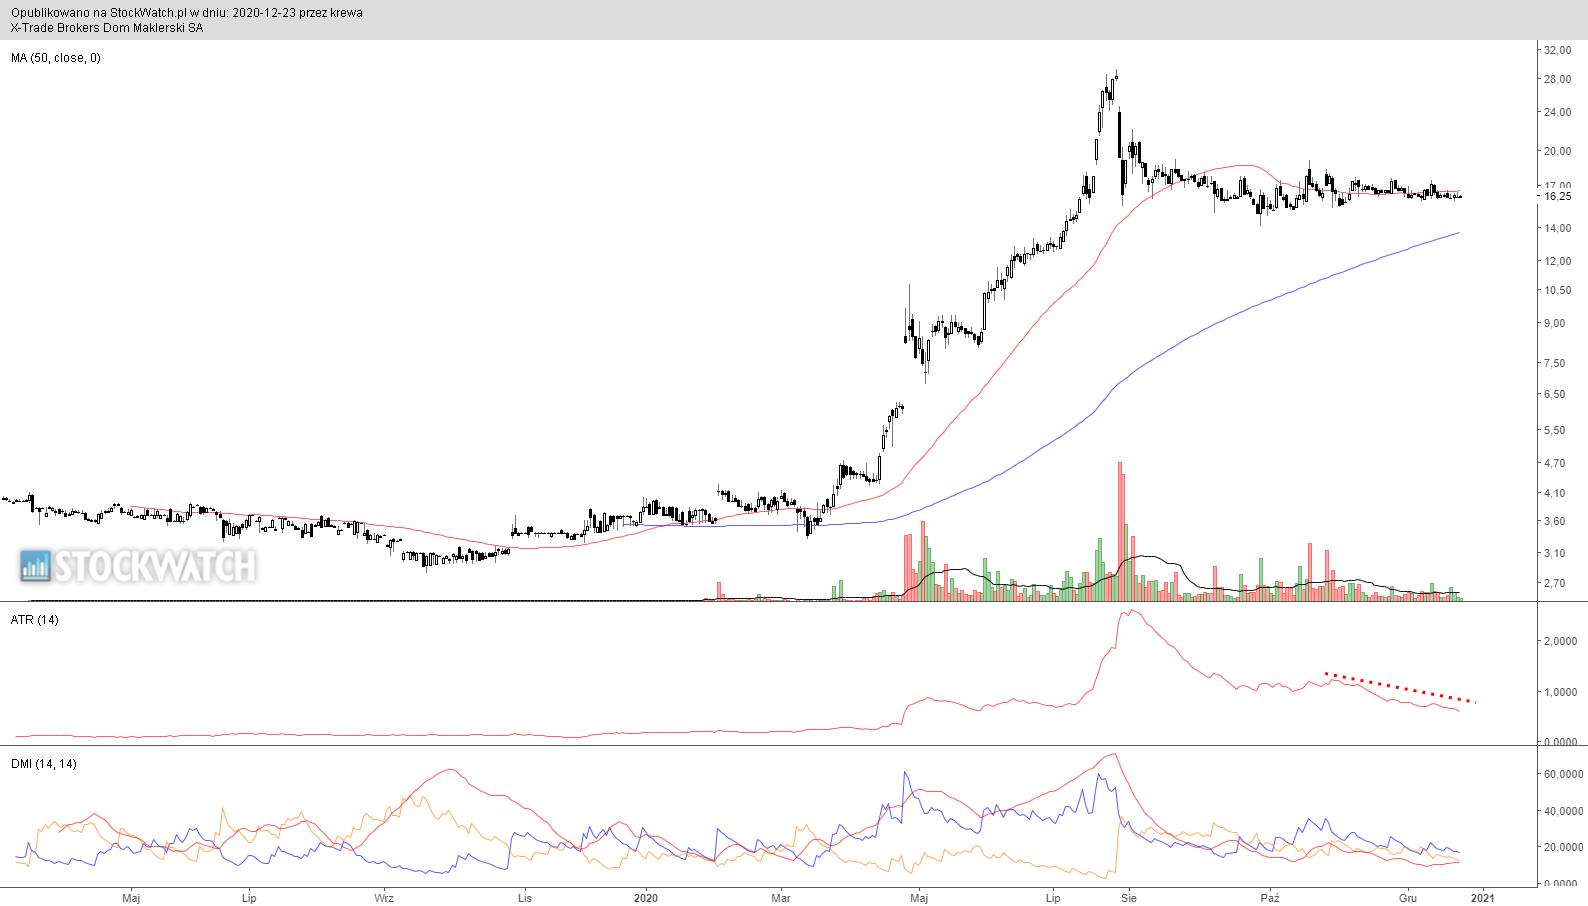Image resolution: width=1588 pixels, height=906 pixels.
Task: Click the MA (50, close, 0) indicator label
Action: point(56,58)
